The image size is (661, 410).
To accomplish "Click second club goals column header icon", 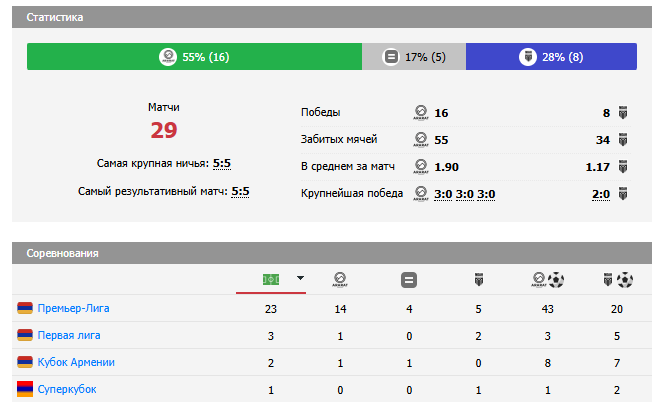I will click(x=617, y=280).
